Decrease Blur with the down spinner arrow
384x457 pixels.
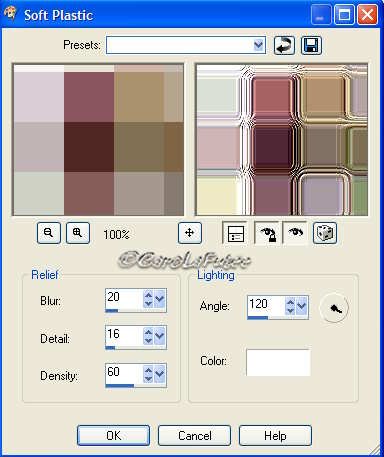[x=148, y=303]
